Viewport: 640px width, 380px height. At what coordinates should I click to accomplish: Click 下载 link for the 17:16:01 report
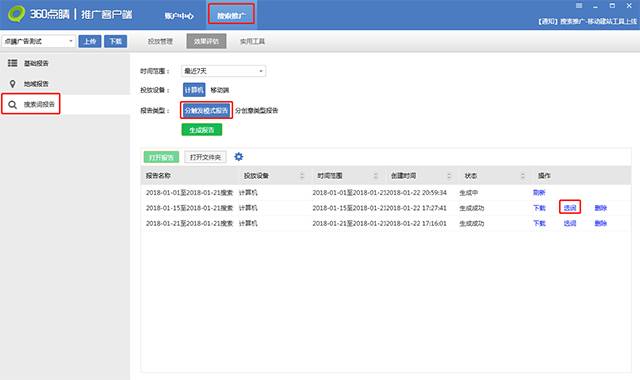[539, 223]
